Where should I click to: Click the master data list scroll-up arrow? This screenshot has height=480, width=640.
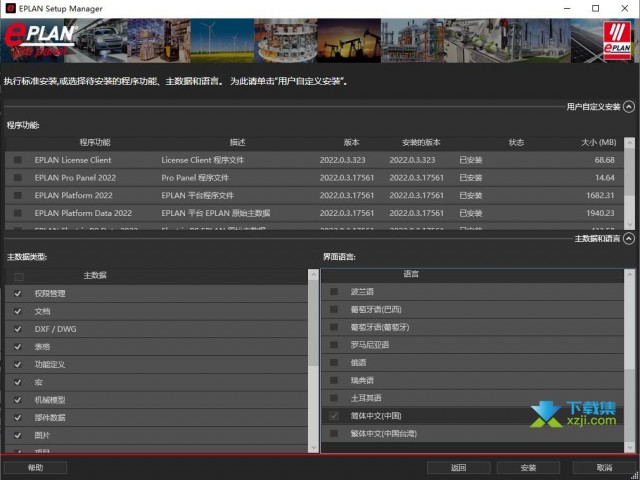click(x=313, y=274)
